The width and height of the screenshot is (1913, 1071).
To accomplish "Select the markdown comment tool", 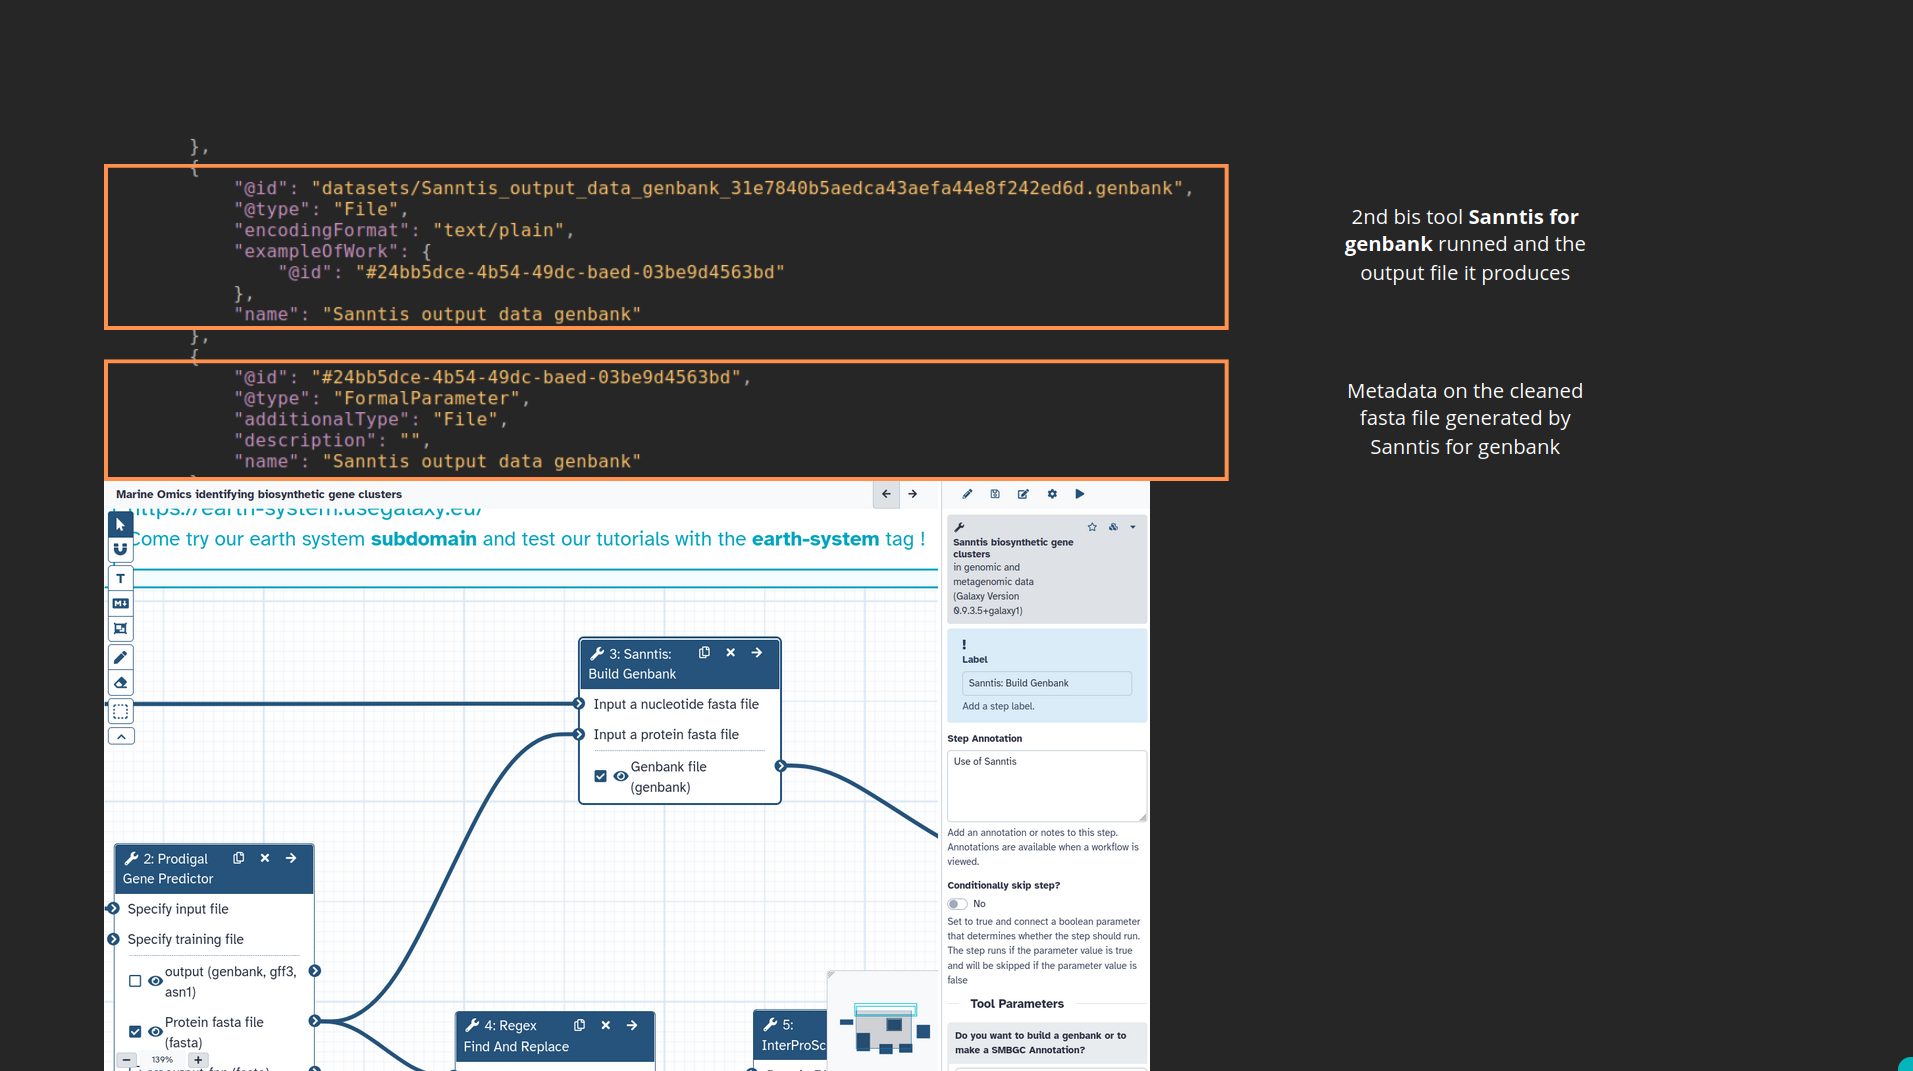I will (121, 604).
